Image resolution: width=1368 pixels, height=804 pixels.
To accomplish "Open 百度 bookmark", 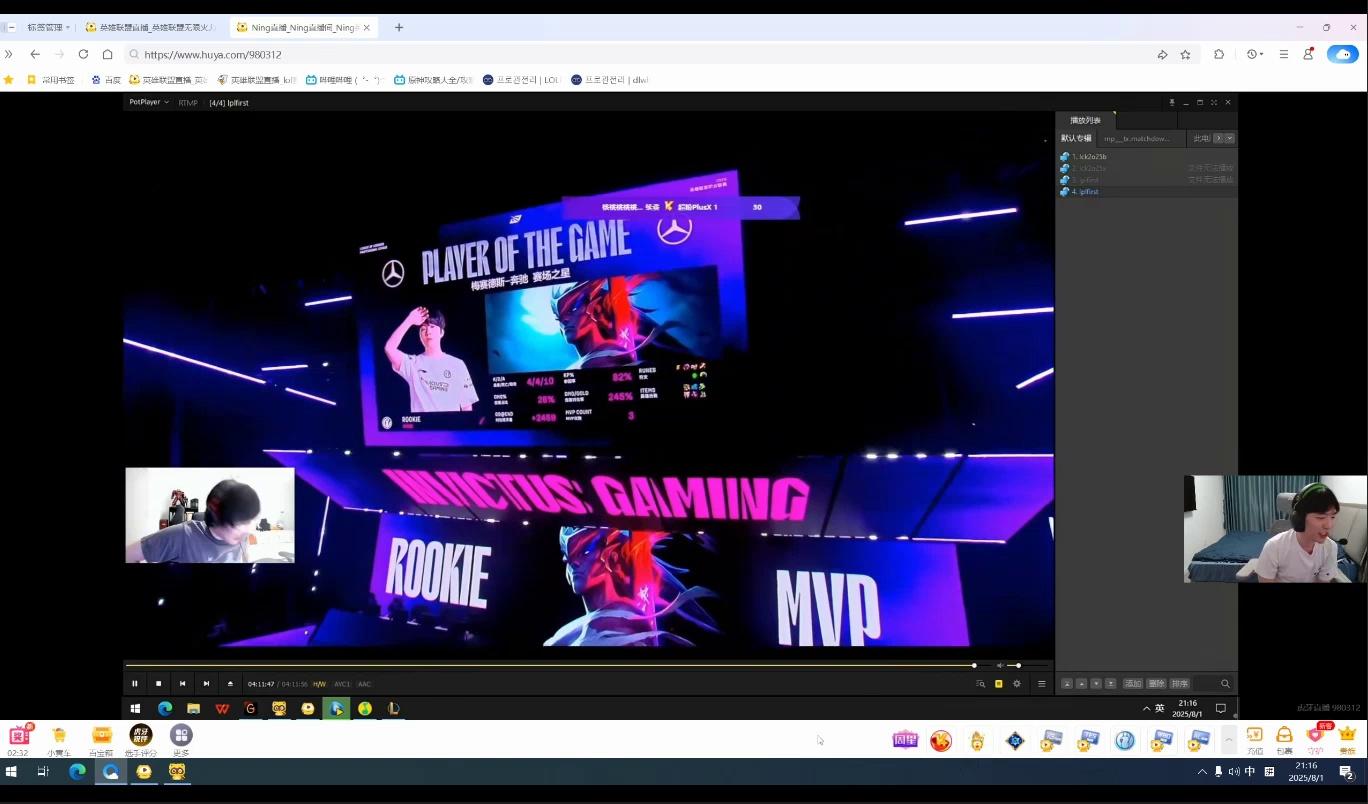I will pyautogui.click(x=106, y=79).
